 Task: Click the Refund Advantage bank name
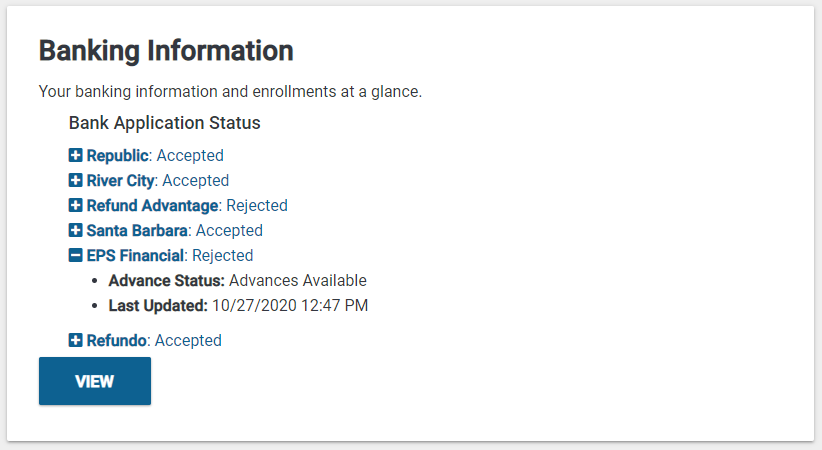pos(152,206)
